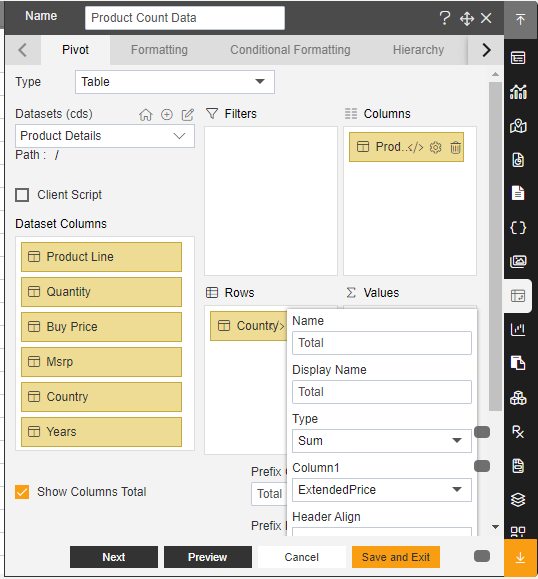Edit the dataset using the pencil icon
538x579 pixels.
(x=188, y=115)
